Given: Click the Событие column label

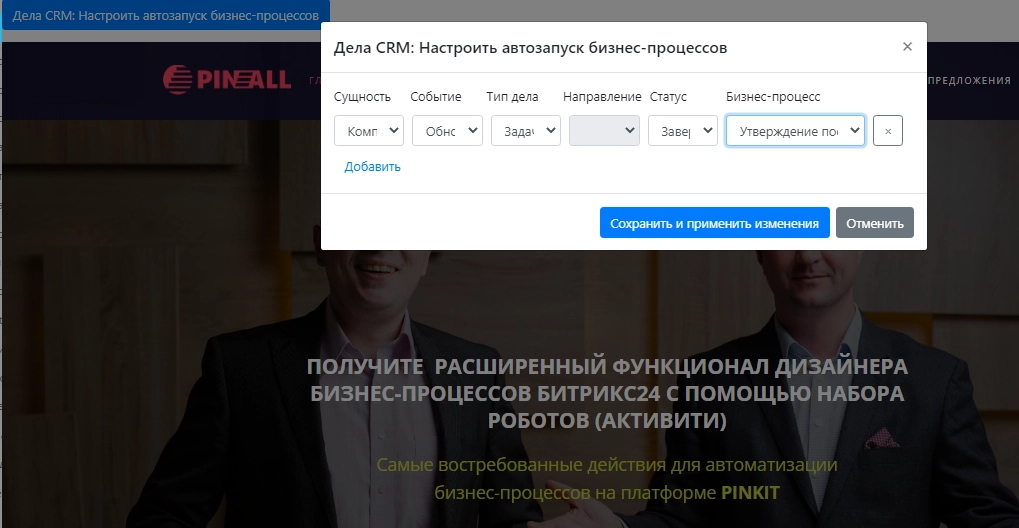Looking at the screenshot, I should tap(435, 97).
